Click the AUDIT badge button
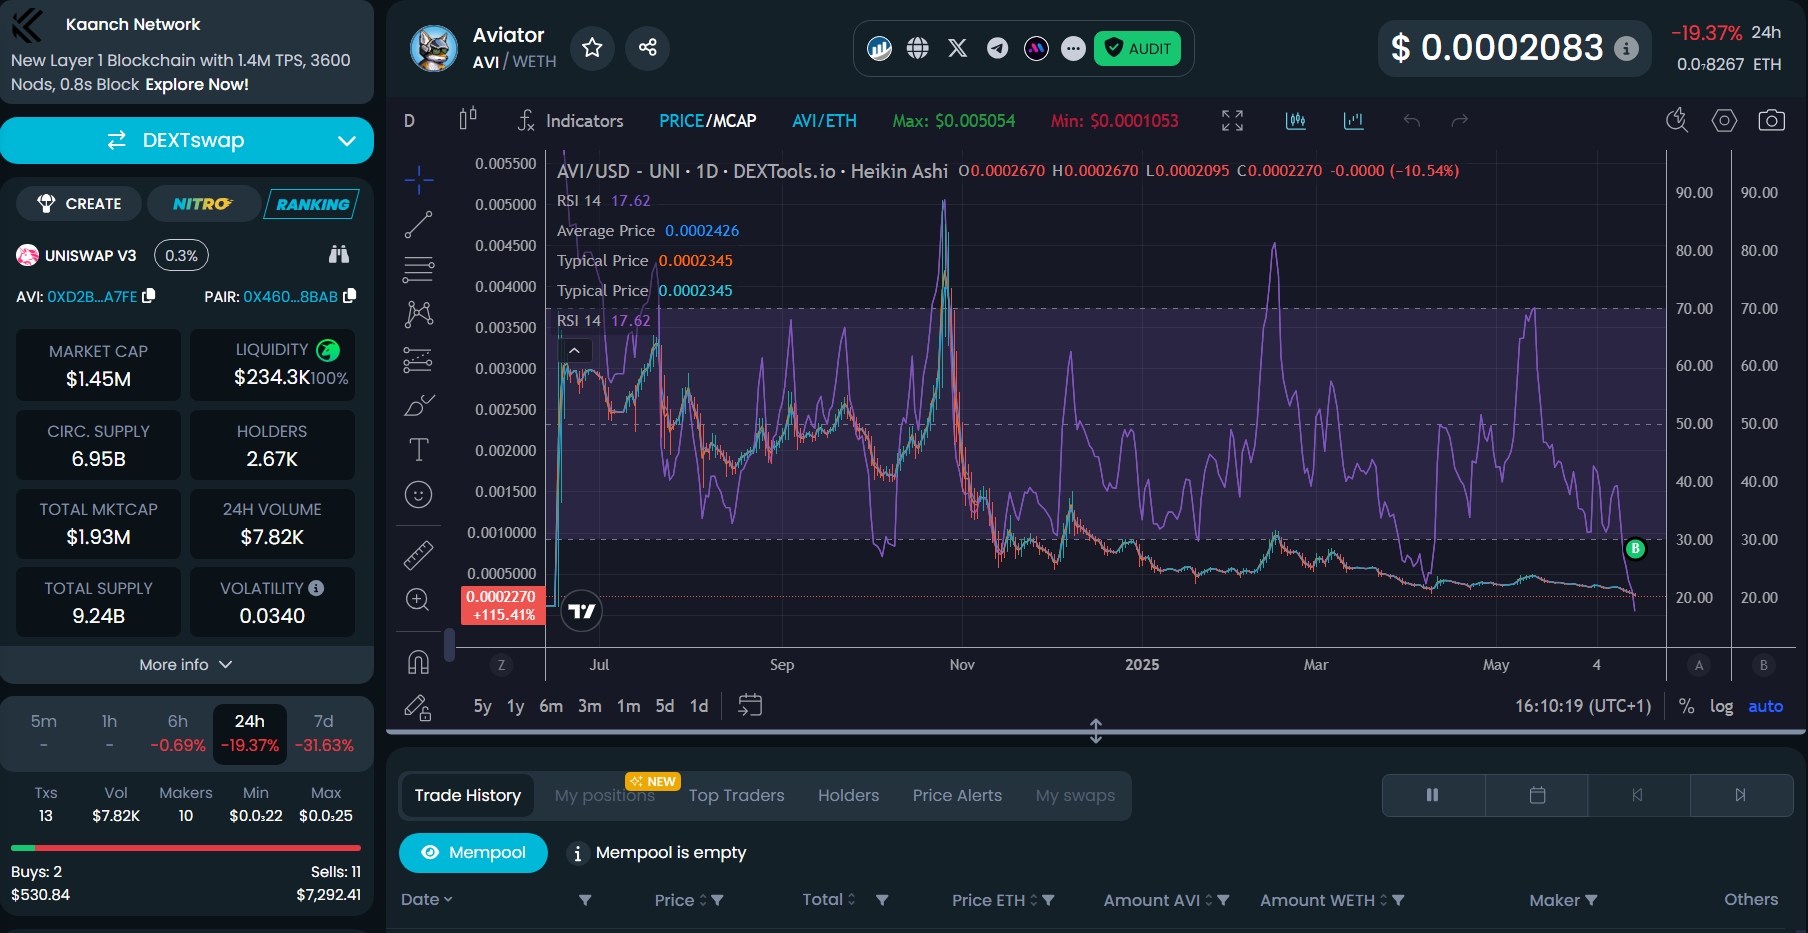This screenshot has height=933, width=1808. pyautogui.click(x=1138, y=48)
